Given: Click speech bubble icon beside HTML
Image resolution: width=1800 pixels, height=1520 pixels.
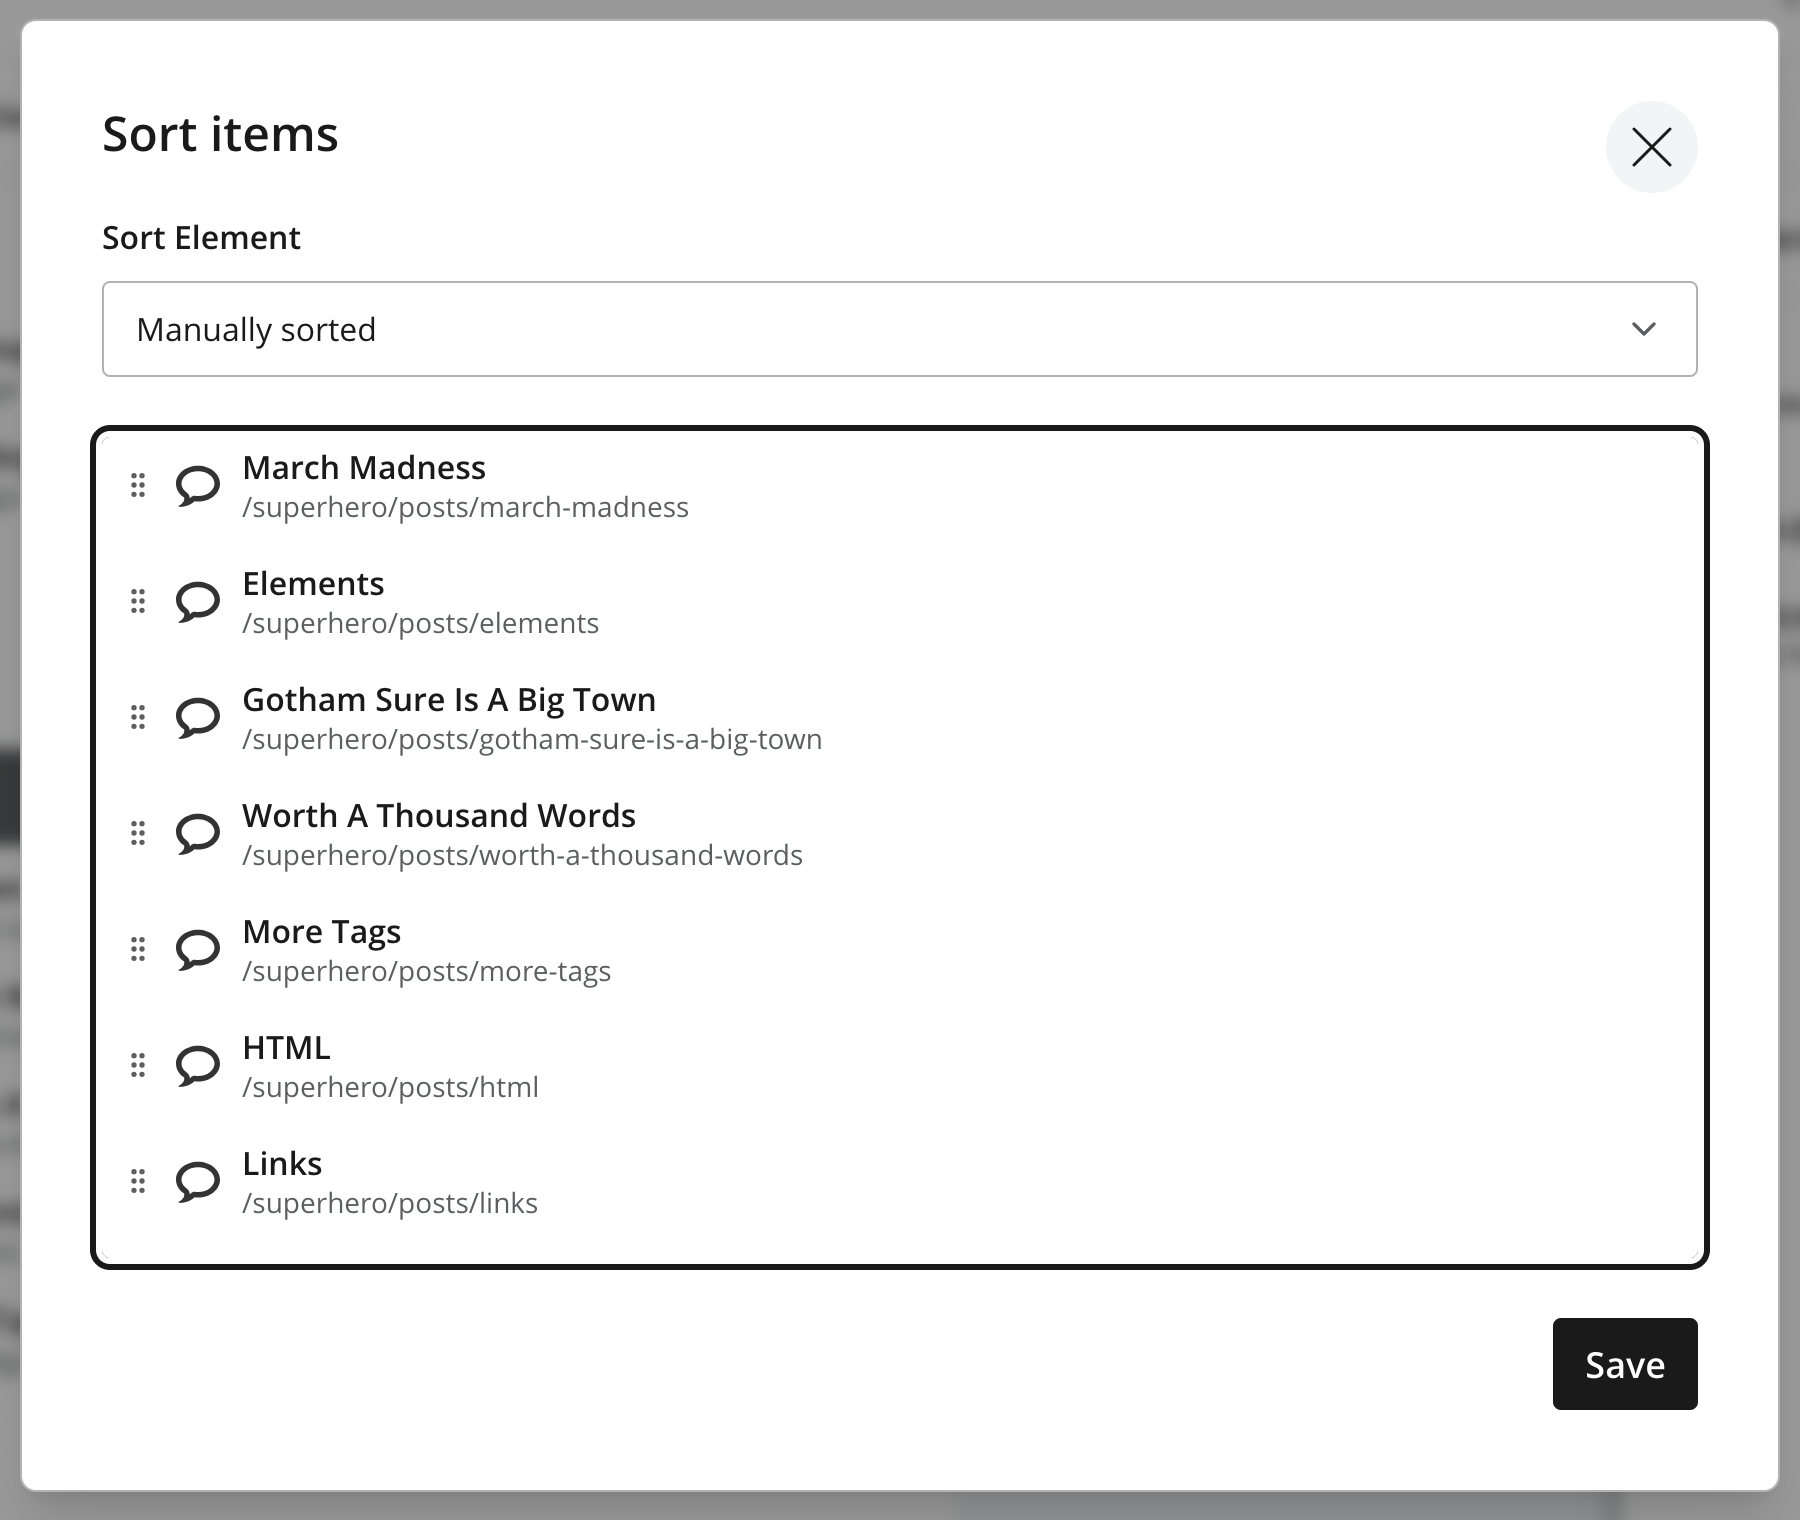Looking at the screenshot, I should pyautogui.click(x=198, y=1067).
